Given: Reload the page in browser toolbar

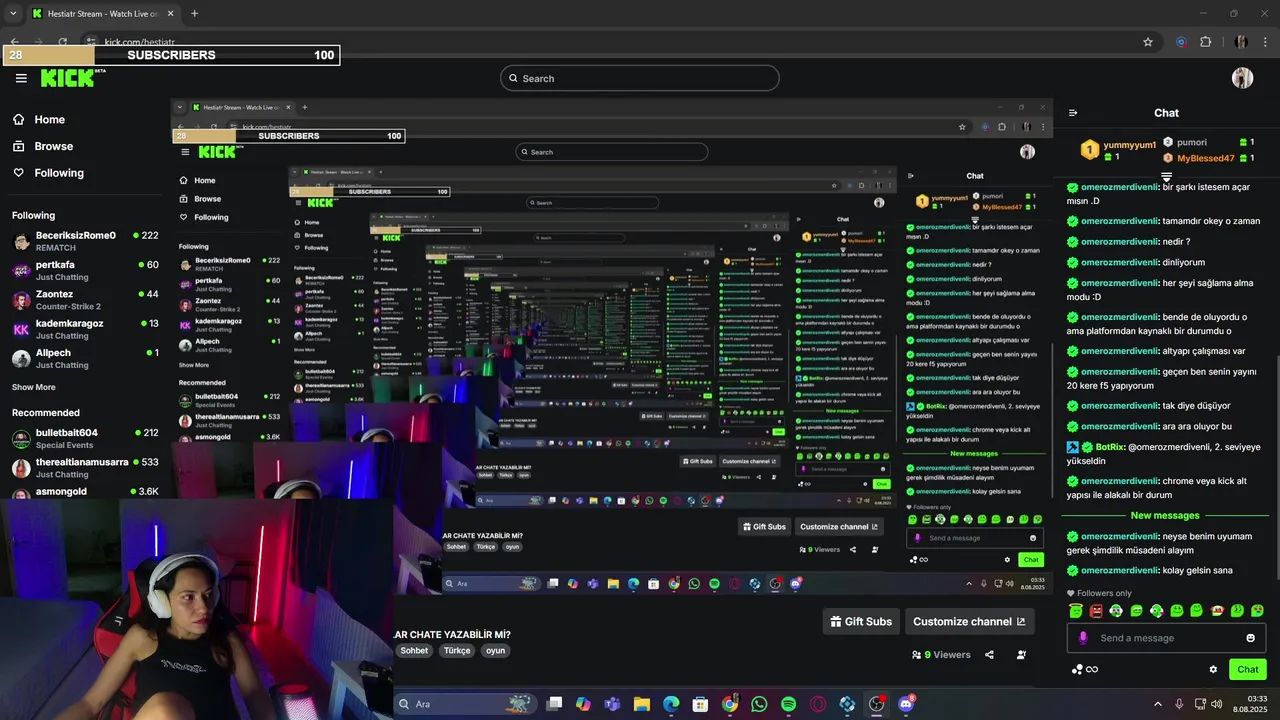Looking at the screenshot, I should tap(62, 42).
